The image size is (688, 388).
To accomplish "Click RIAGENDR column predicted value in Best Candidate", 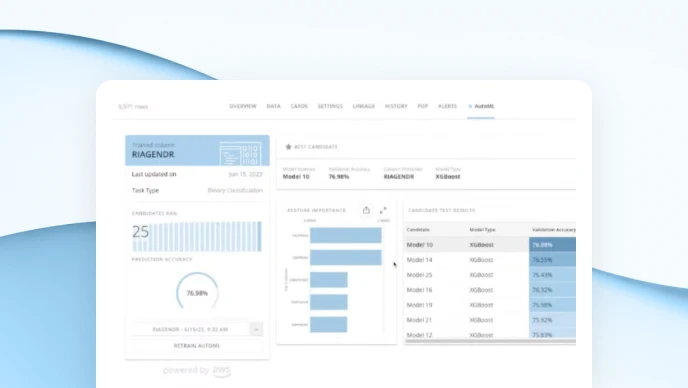I will coord(399,176).
